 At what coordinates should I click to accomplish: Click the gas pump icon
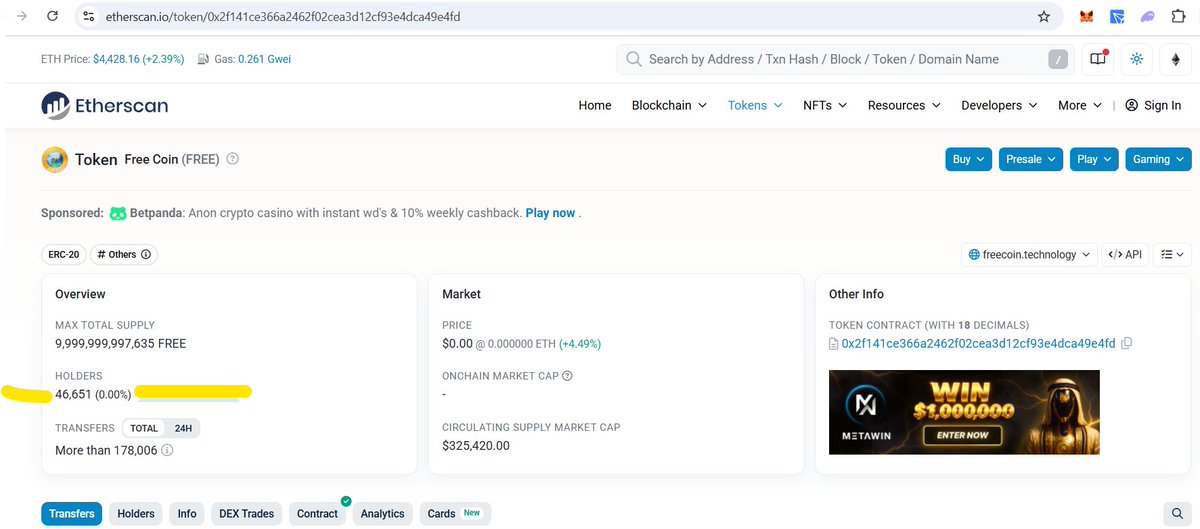204,59
